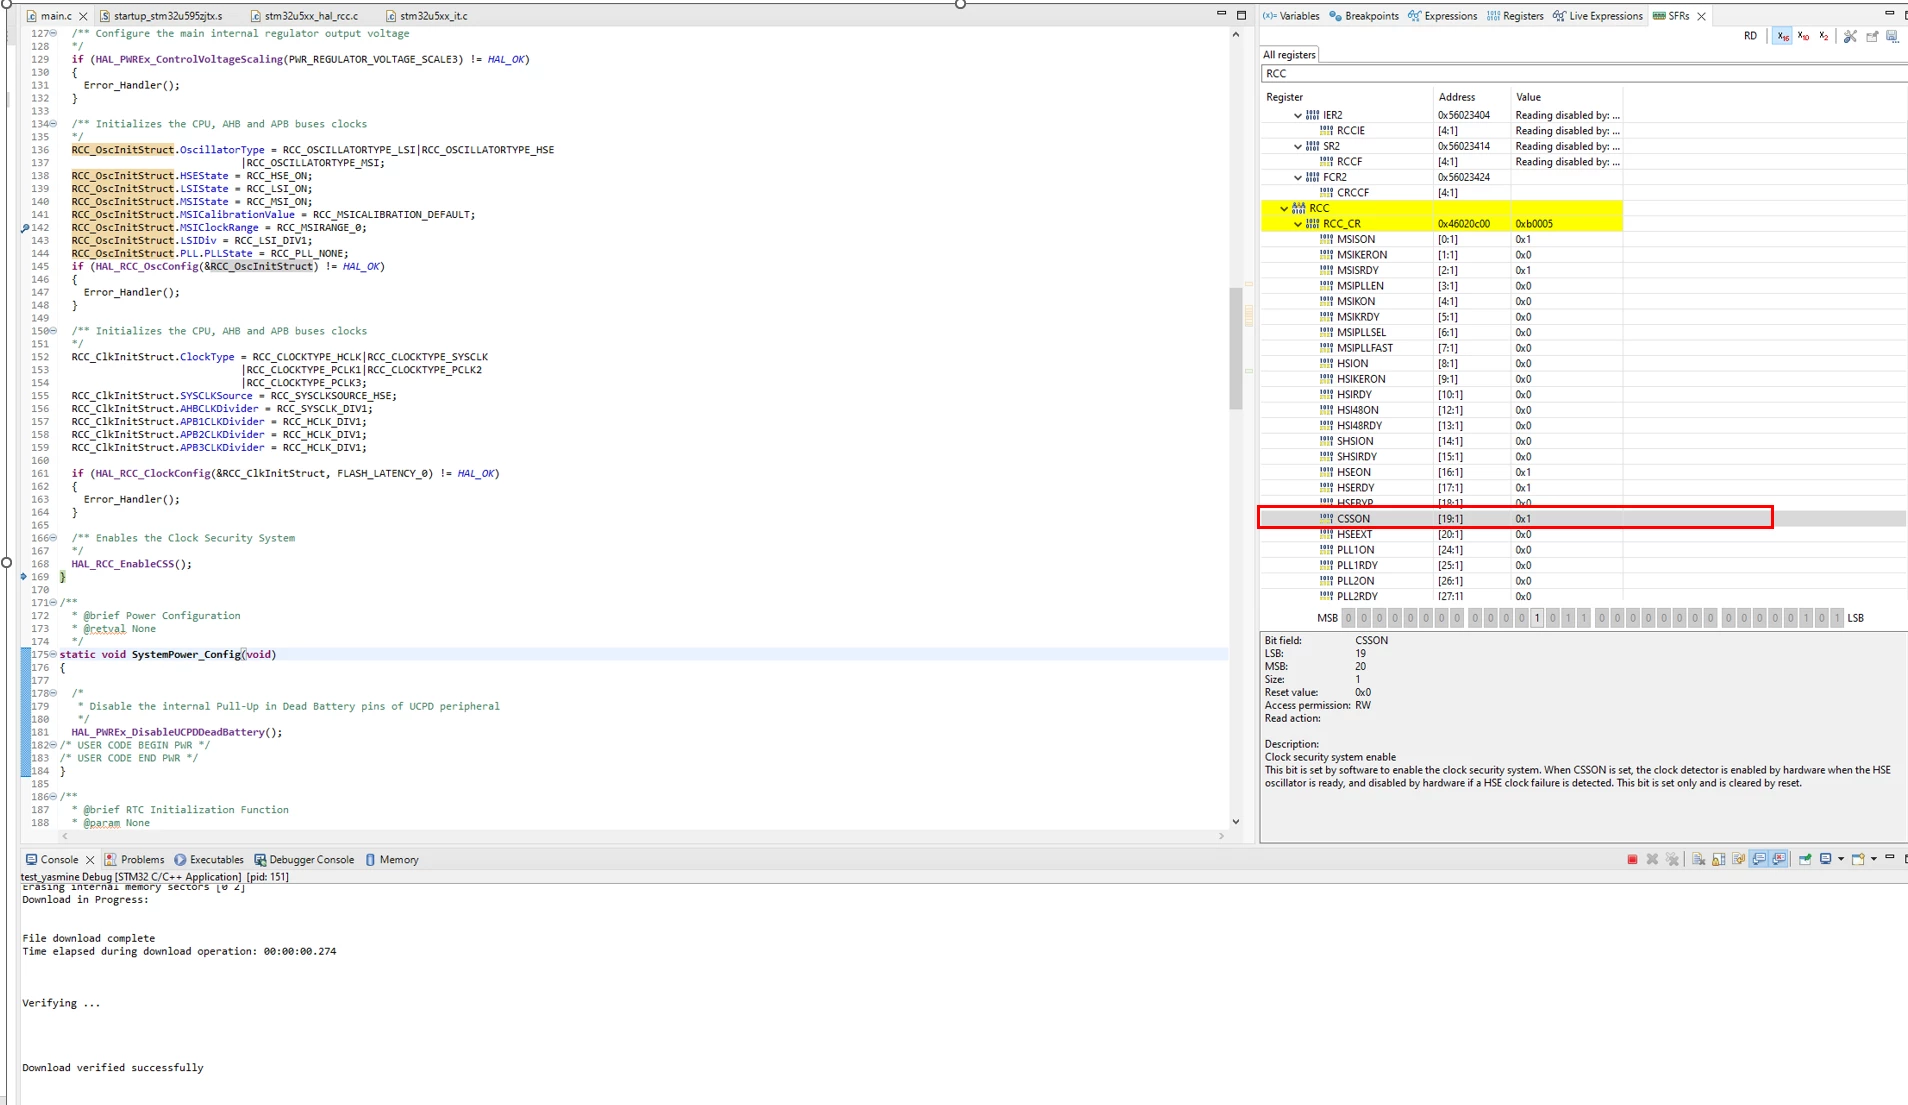The height and width of the screenshot is (1105, 1908).
Task: Collapse the FCR2 register node
Action: click(x=1298, y=177)
